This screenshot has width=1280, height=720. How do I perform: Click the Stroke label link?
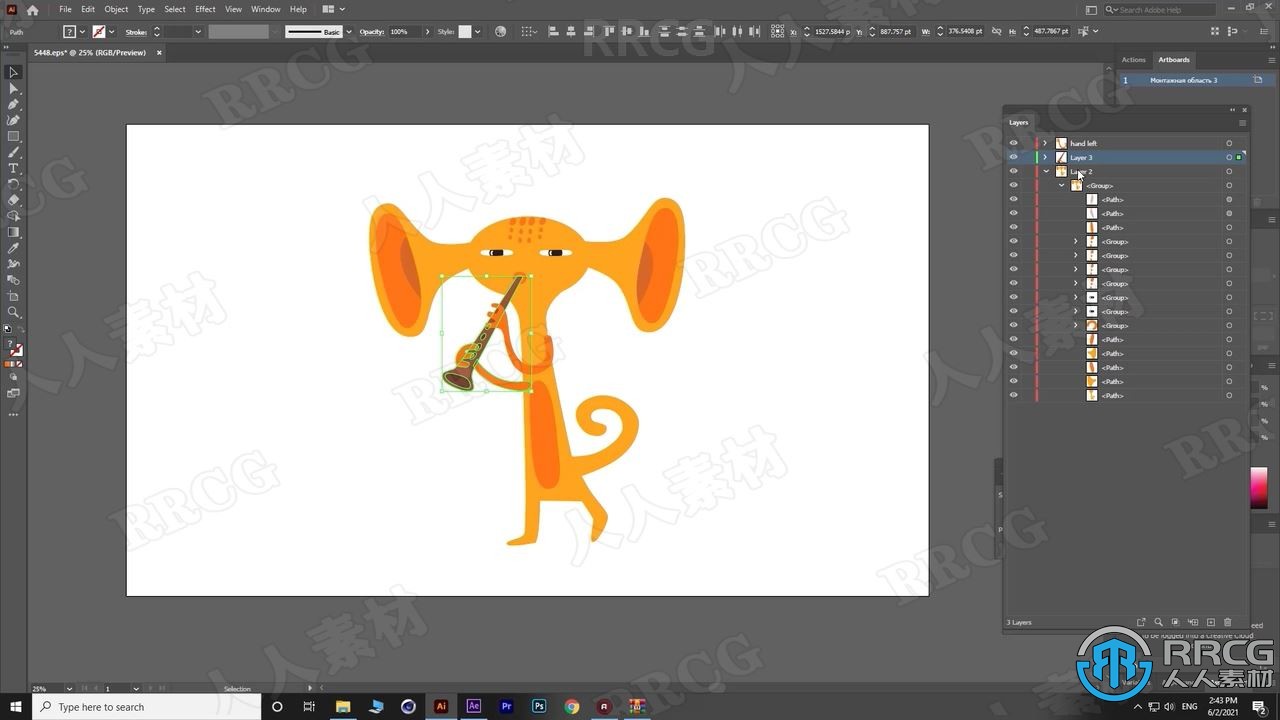(136, 32)
